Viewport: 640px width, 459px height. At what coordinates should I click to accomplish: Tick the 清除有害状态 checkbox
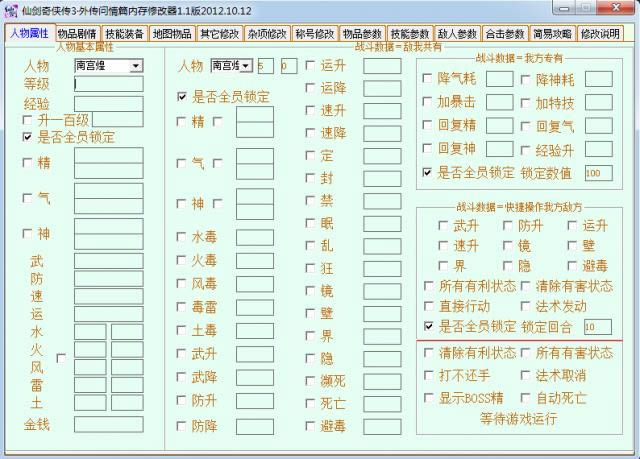[526, 286]
